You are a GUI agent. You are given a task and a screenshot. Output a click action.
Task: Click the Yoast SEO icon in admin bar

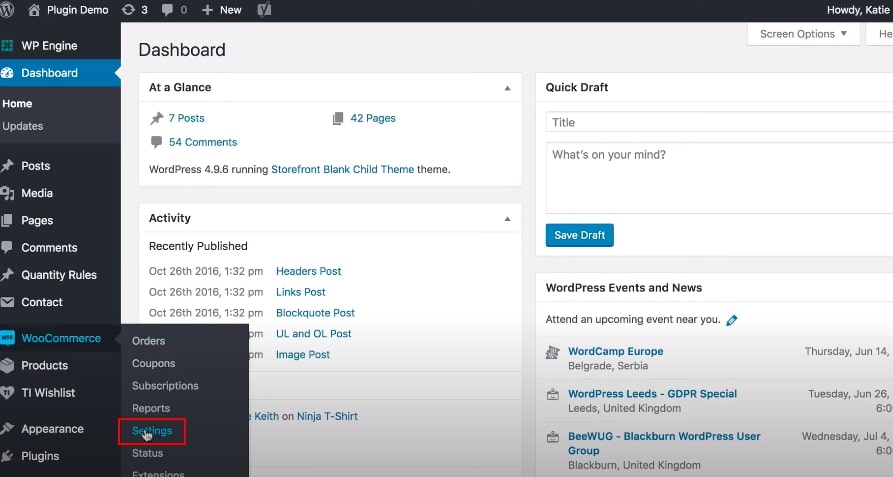click(264, 10)
